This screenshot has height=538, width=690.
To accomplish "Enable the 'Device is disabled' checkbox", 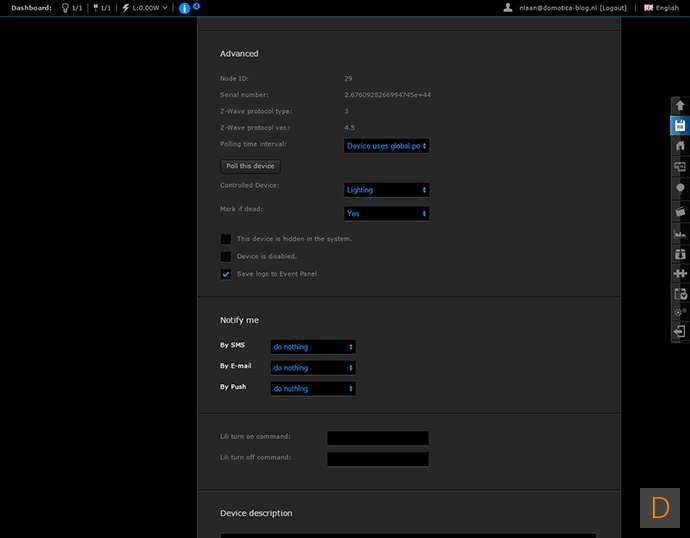I will pyautogui.click(x=226, y=257).
